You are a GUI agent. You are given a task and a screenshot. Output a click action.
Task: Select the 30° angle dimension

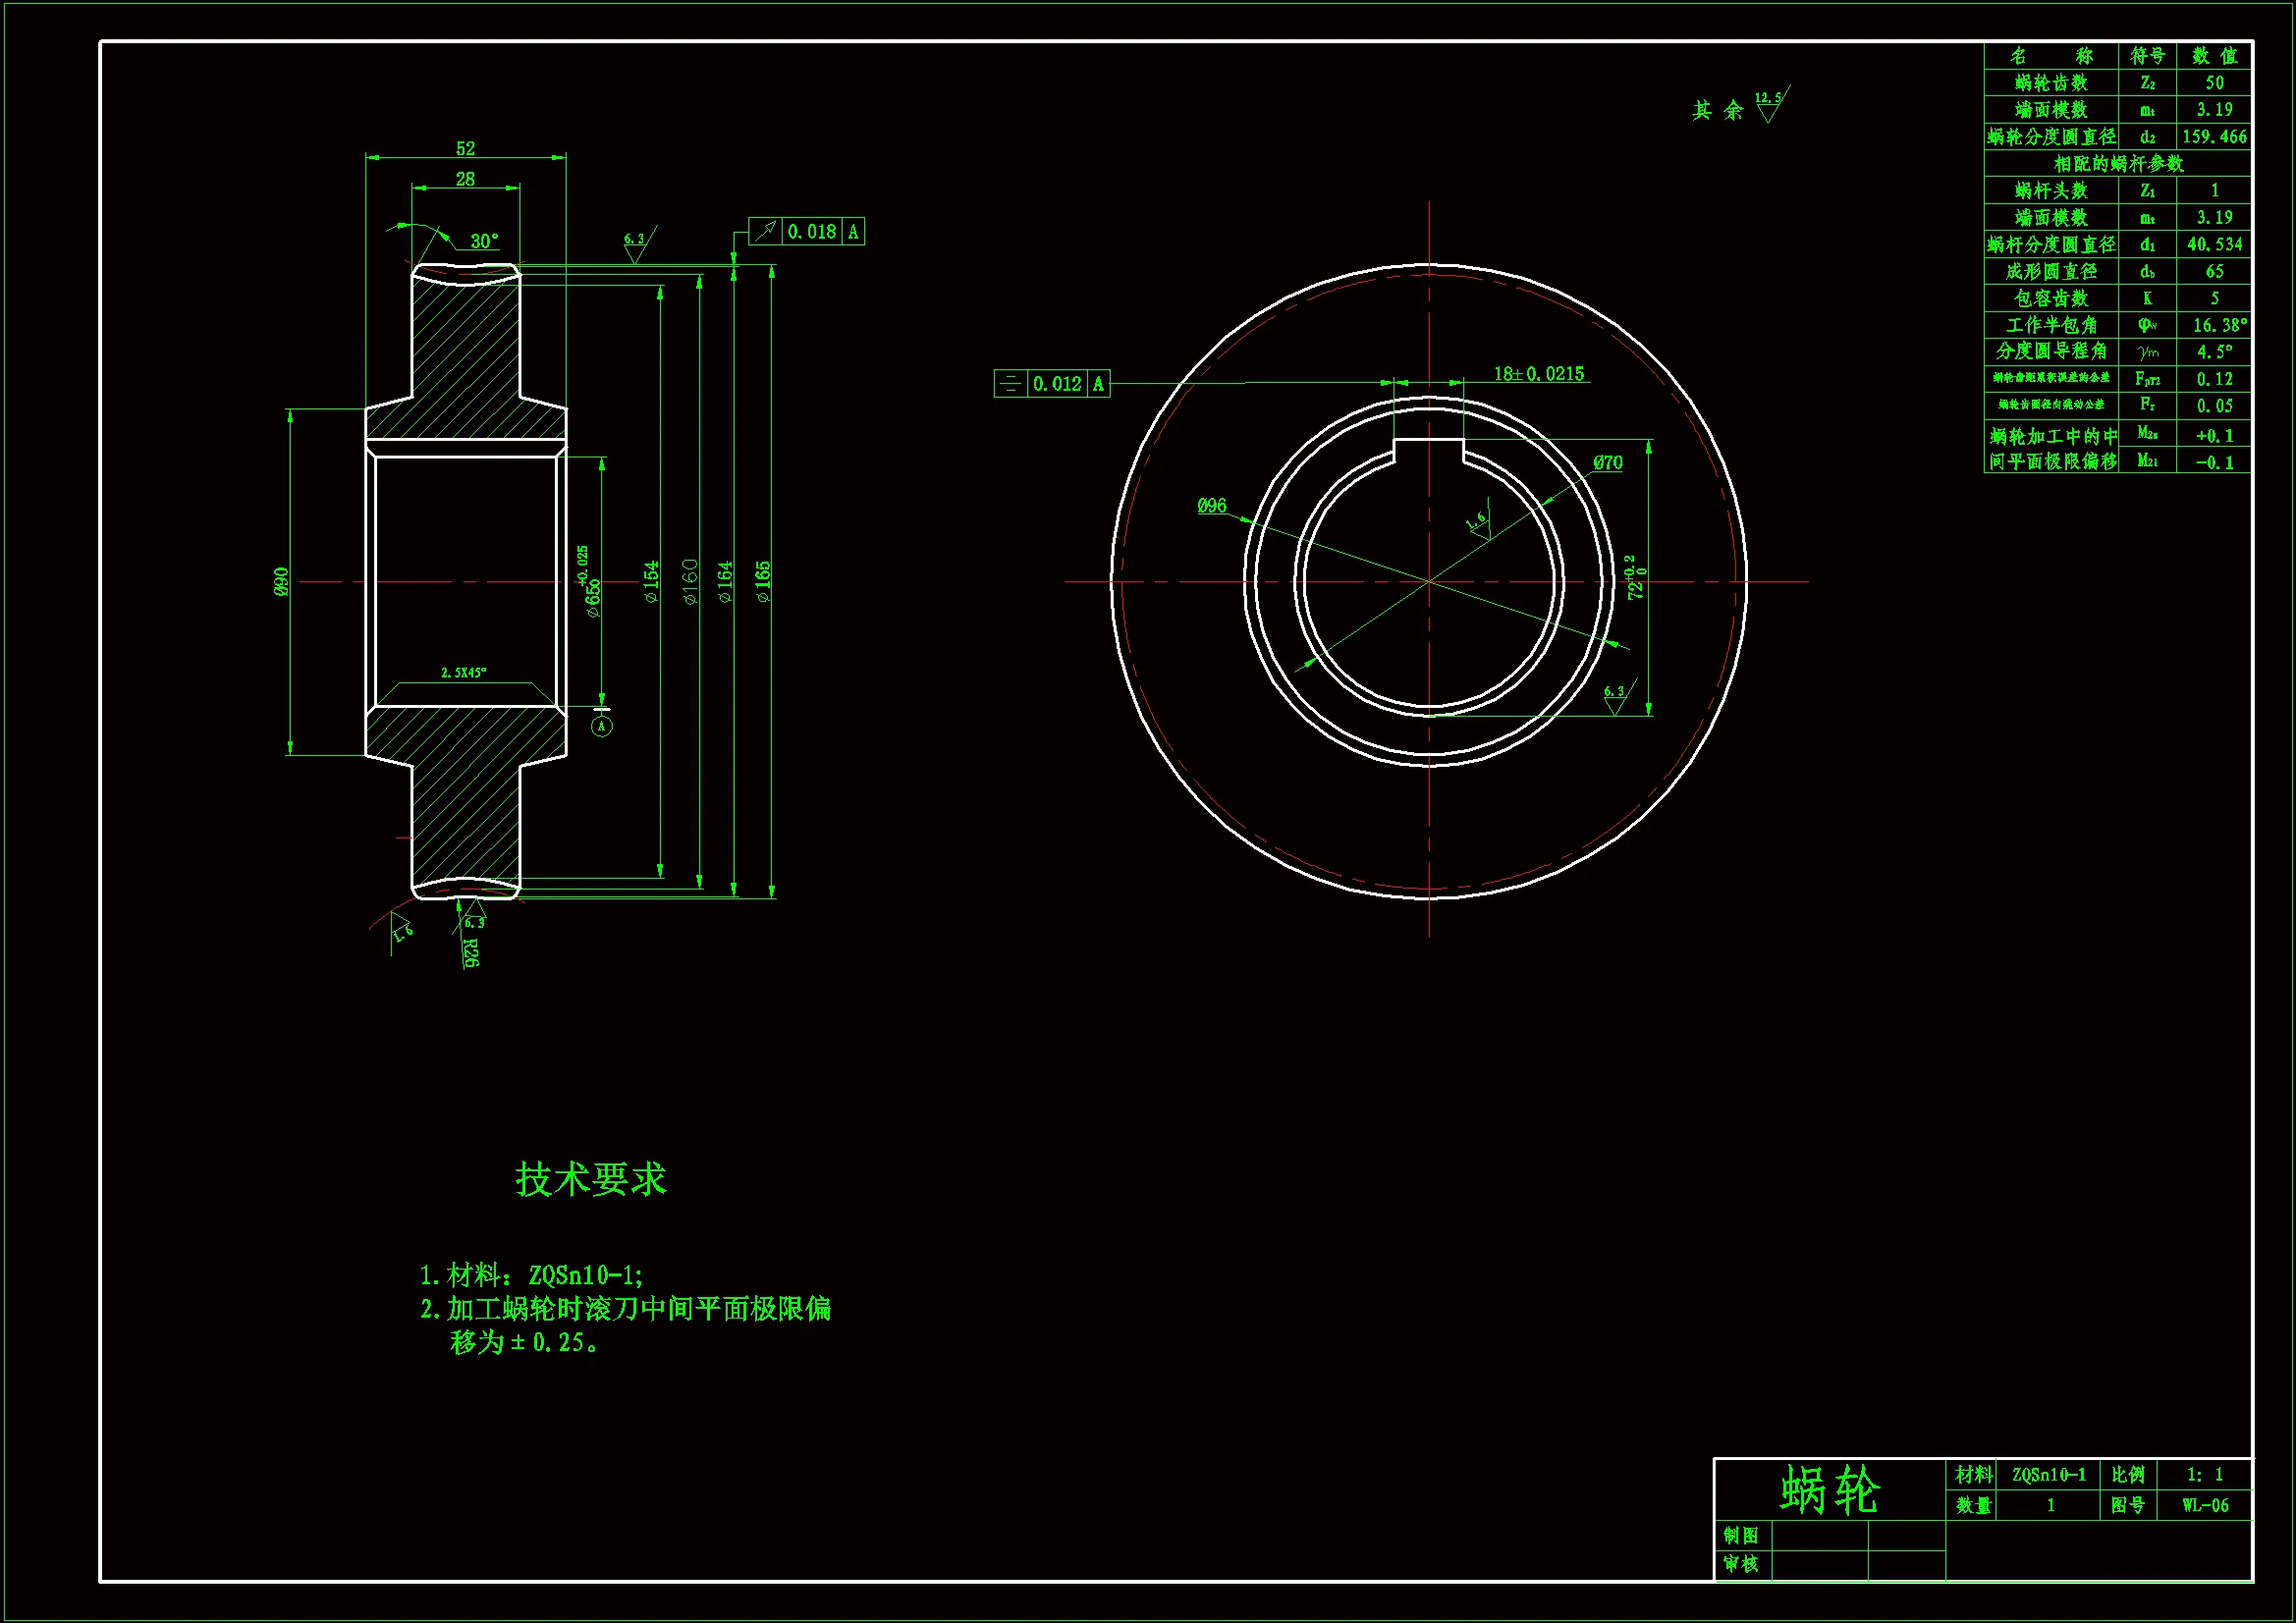(484, 241)
